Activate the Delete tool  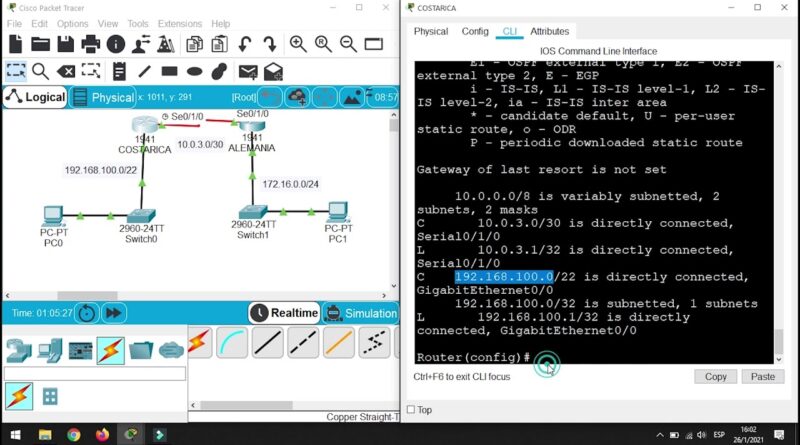66,71
